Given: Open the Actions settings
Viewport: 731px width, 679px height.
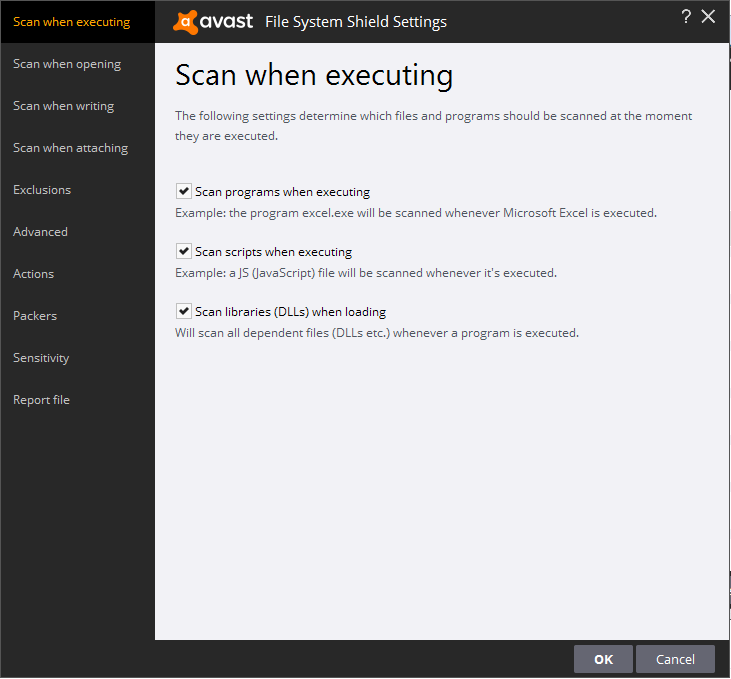Looking at the screenshot, I should [x=33, y=274].
